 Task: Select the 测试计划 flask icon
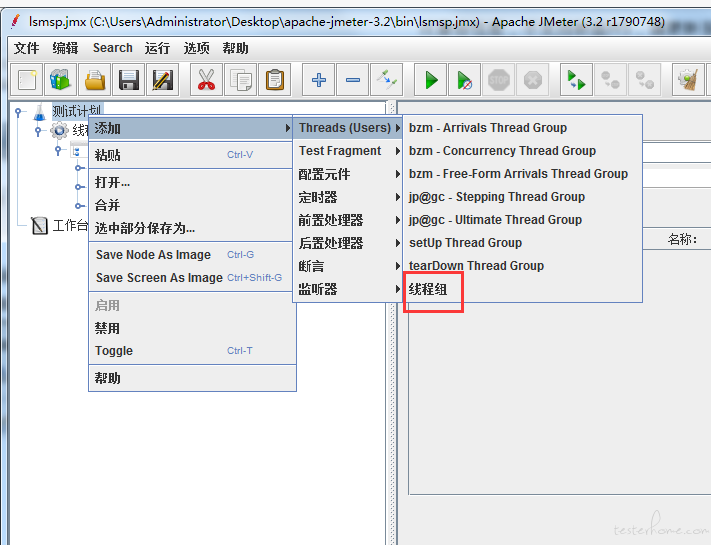click(x=40, y=112)
